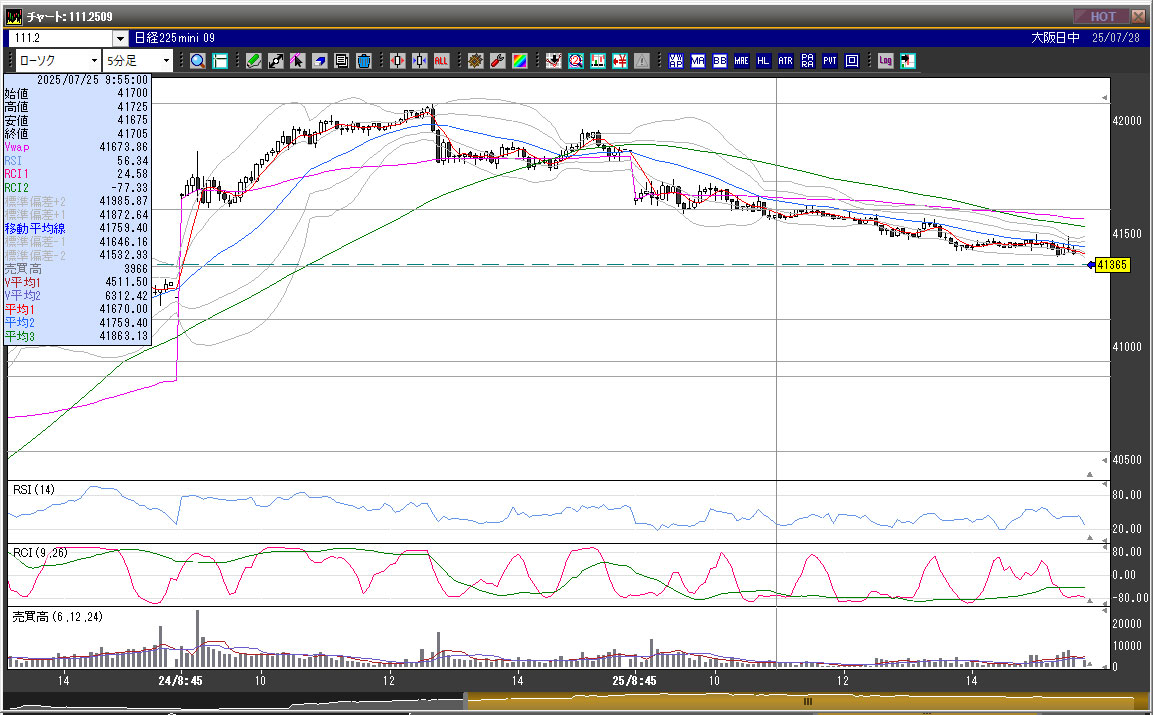Click the red ALL toolbar button
Viewport: 1153px width, 715px height.
[x=441, y=61]
